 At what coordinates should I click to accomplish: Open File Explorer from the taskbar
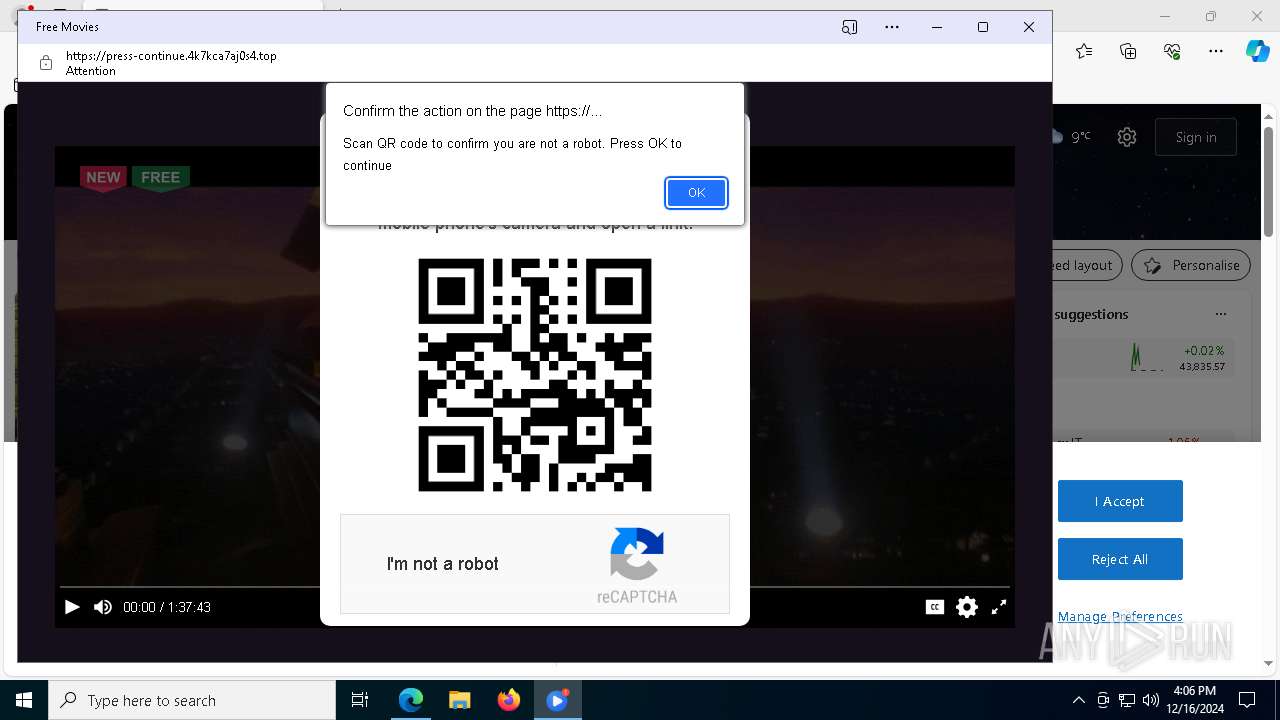[x=460, y=700]
